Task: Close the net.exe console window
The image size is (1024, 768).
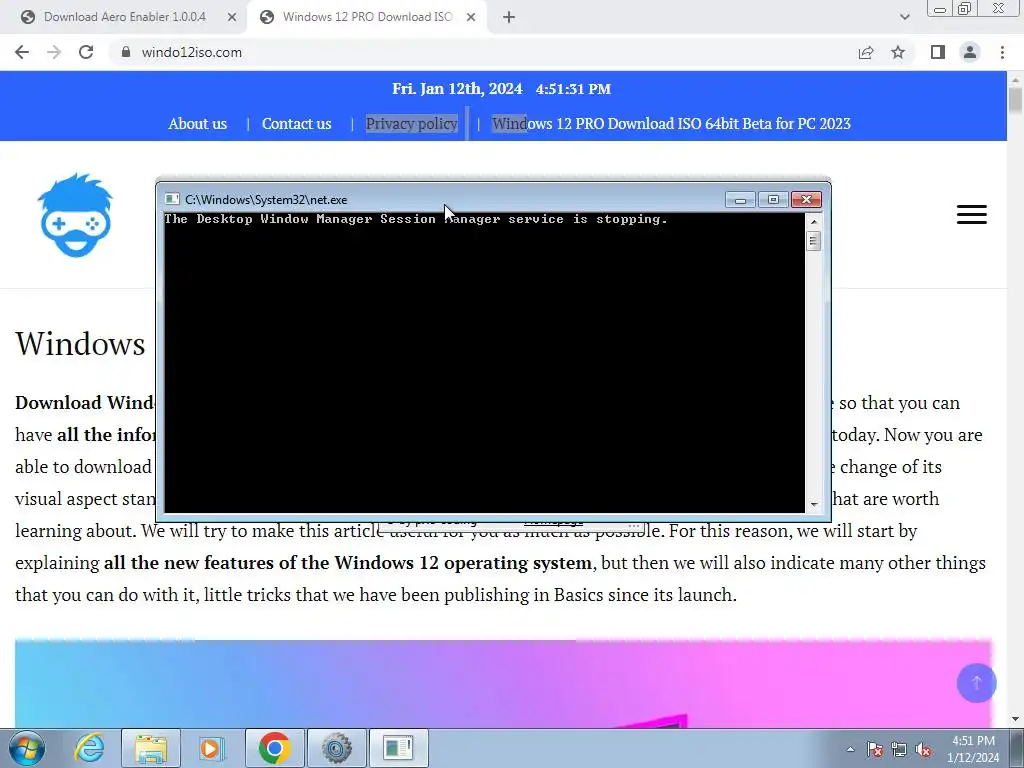Action: 807,199
